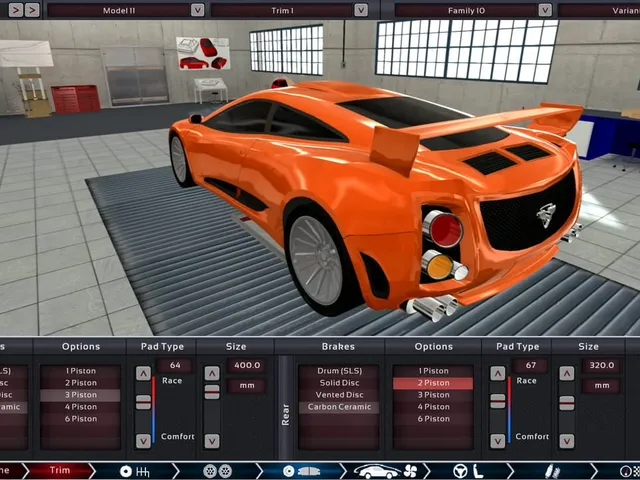Click the mm unit box under 400.0

(x=247, y=386)
